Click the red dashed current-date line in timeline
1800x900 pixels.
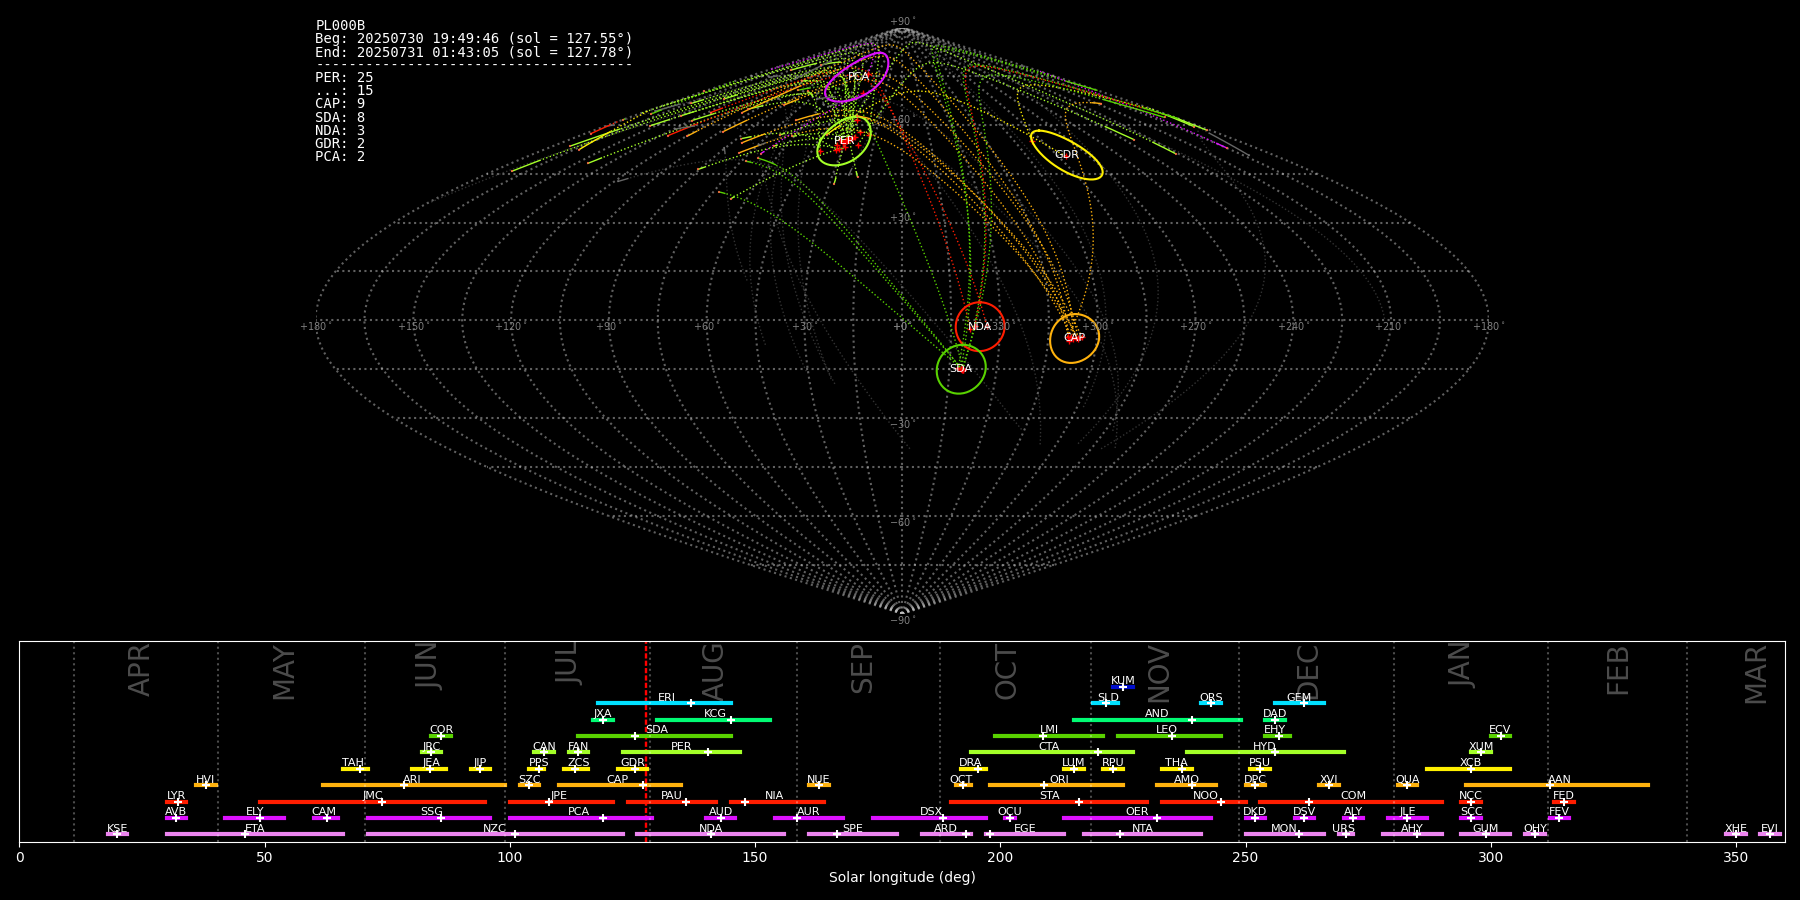click(x=647, y=741)
